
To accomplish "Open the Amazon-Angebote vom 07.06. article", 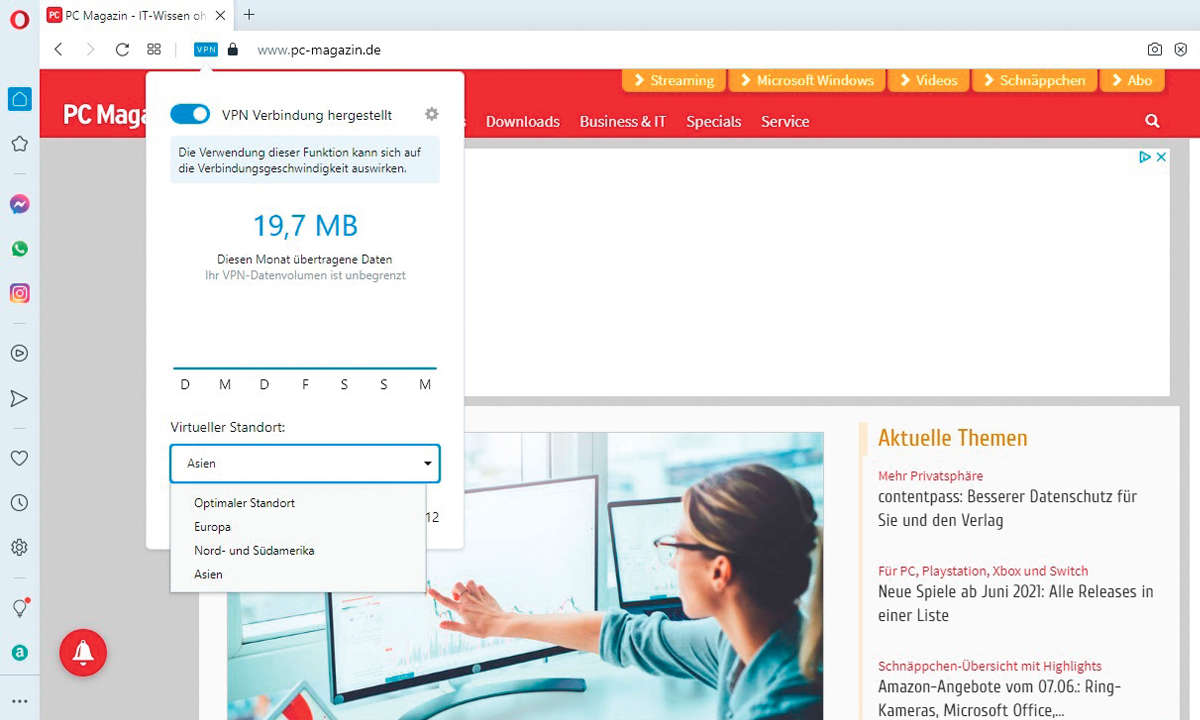I will pos(1000,698).
